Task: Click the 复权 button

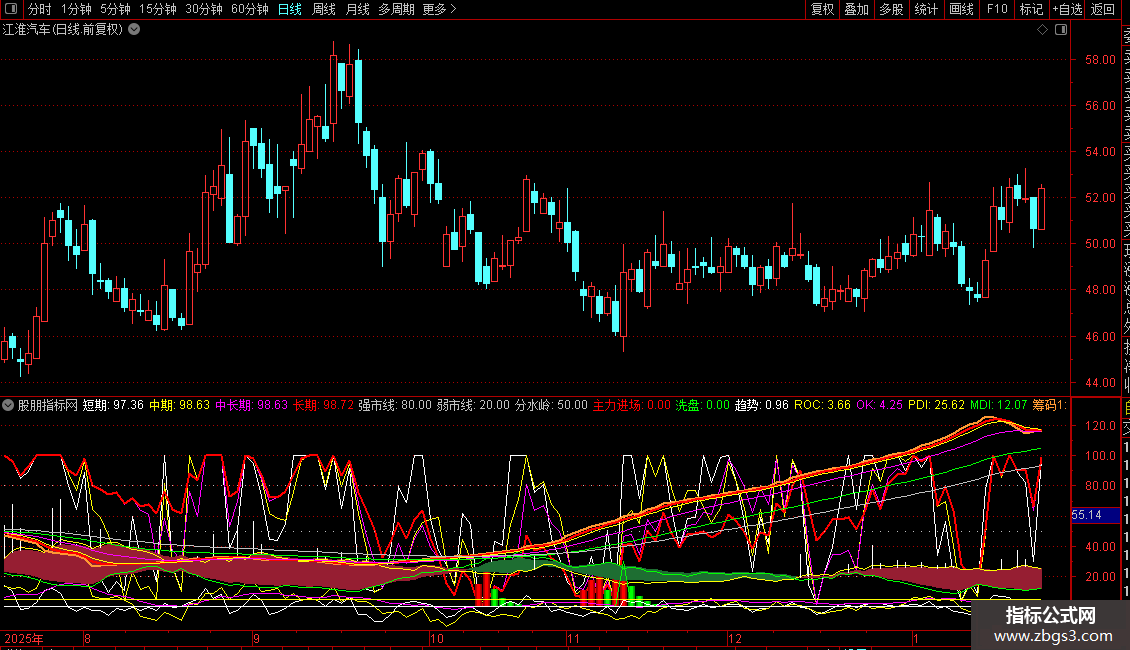Action: coord(822,9)
